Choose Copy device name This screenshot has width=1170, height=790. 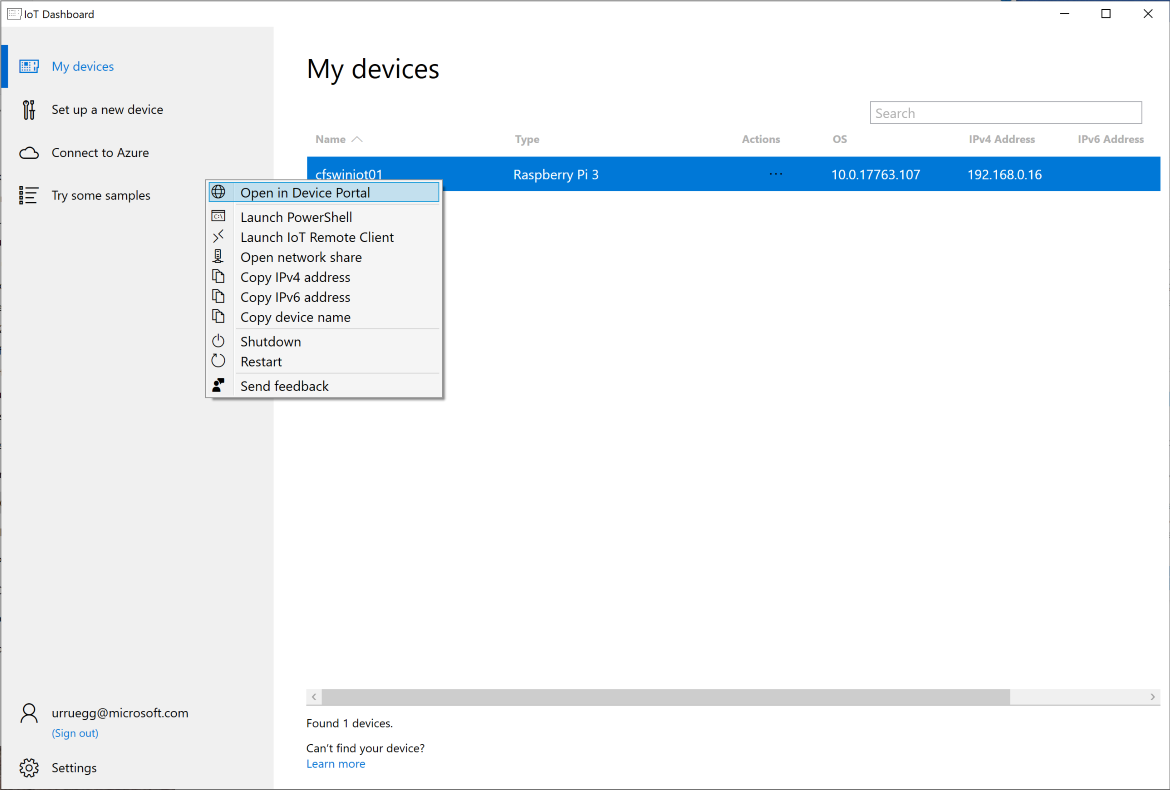tap(295, 318)
